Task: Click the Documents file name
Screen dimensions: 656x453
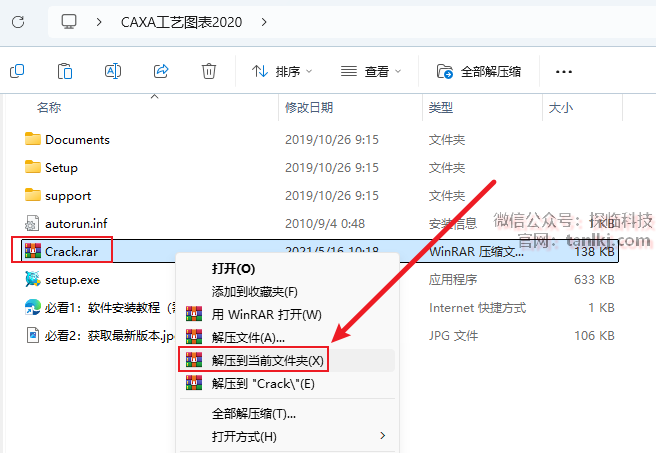Action: (x=77, y=140)
